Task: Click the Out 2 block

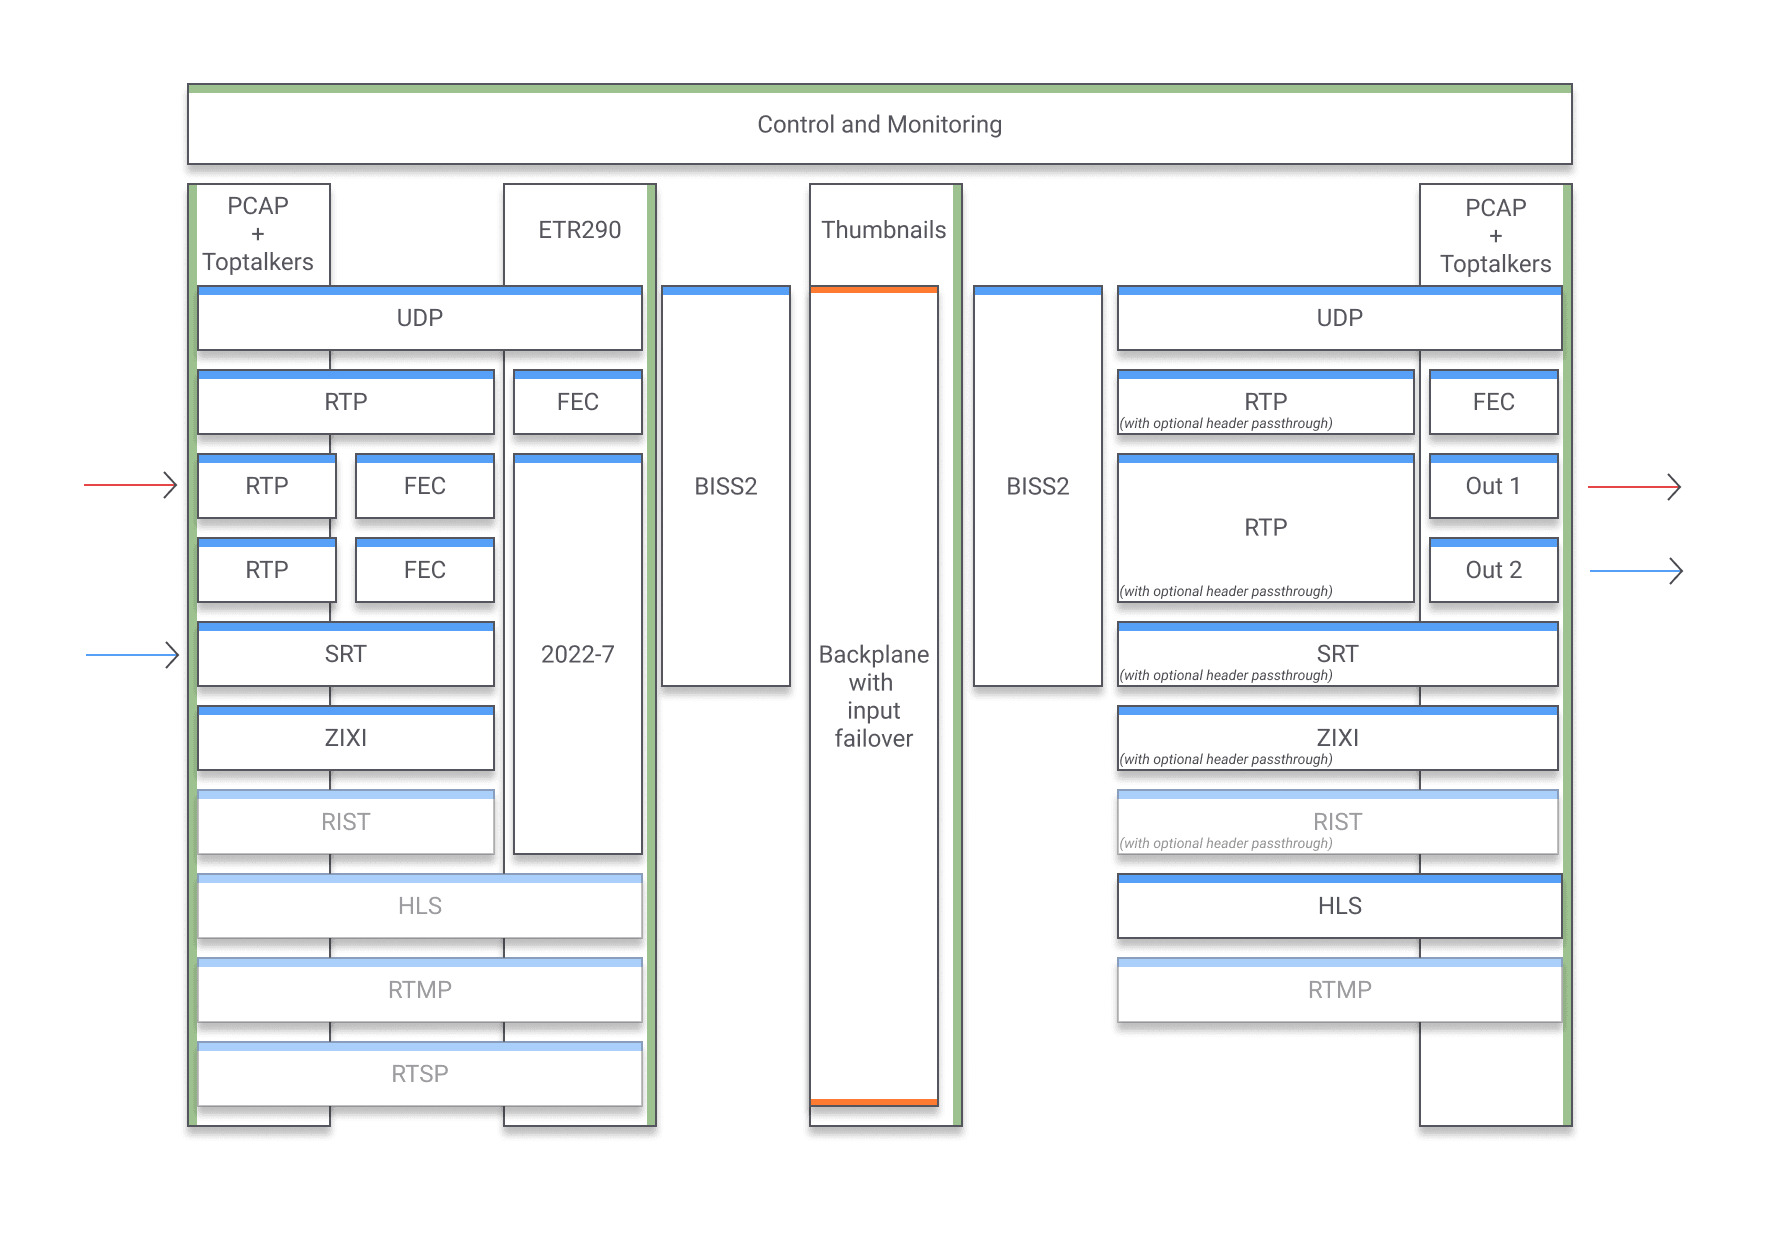Action: (1493, 571)
